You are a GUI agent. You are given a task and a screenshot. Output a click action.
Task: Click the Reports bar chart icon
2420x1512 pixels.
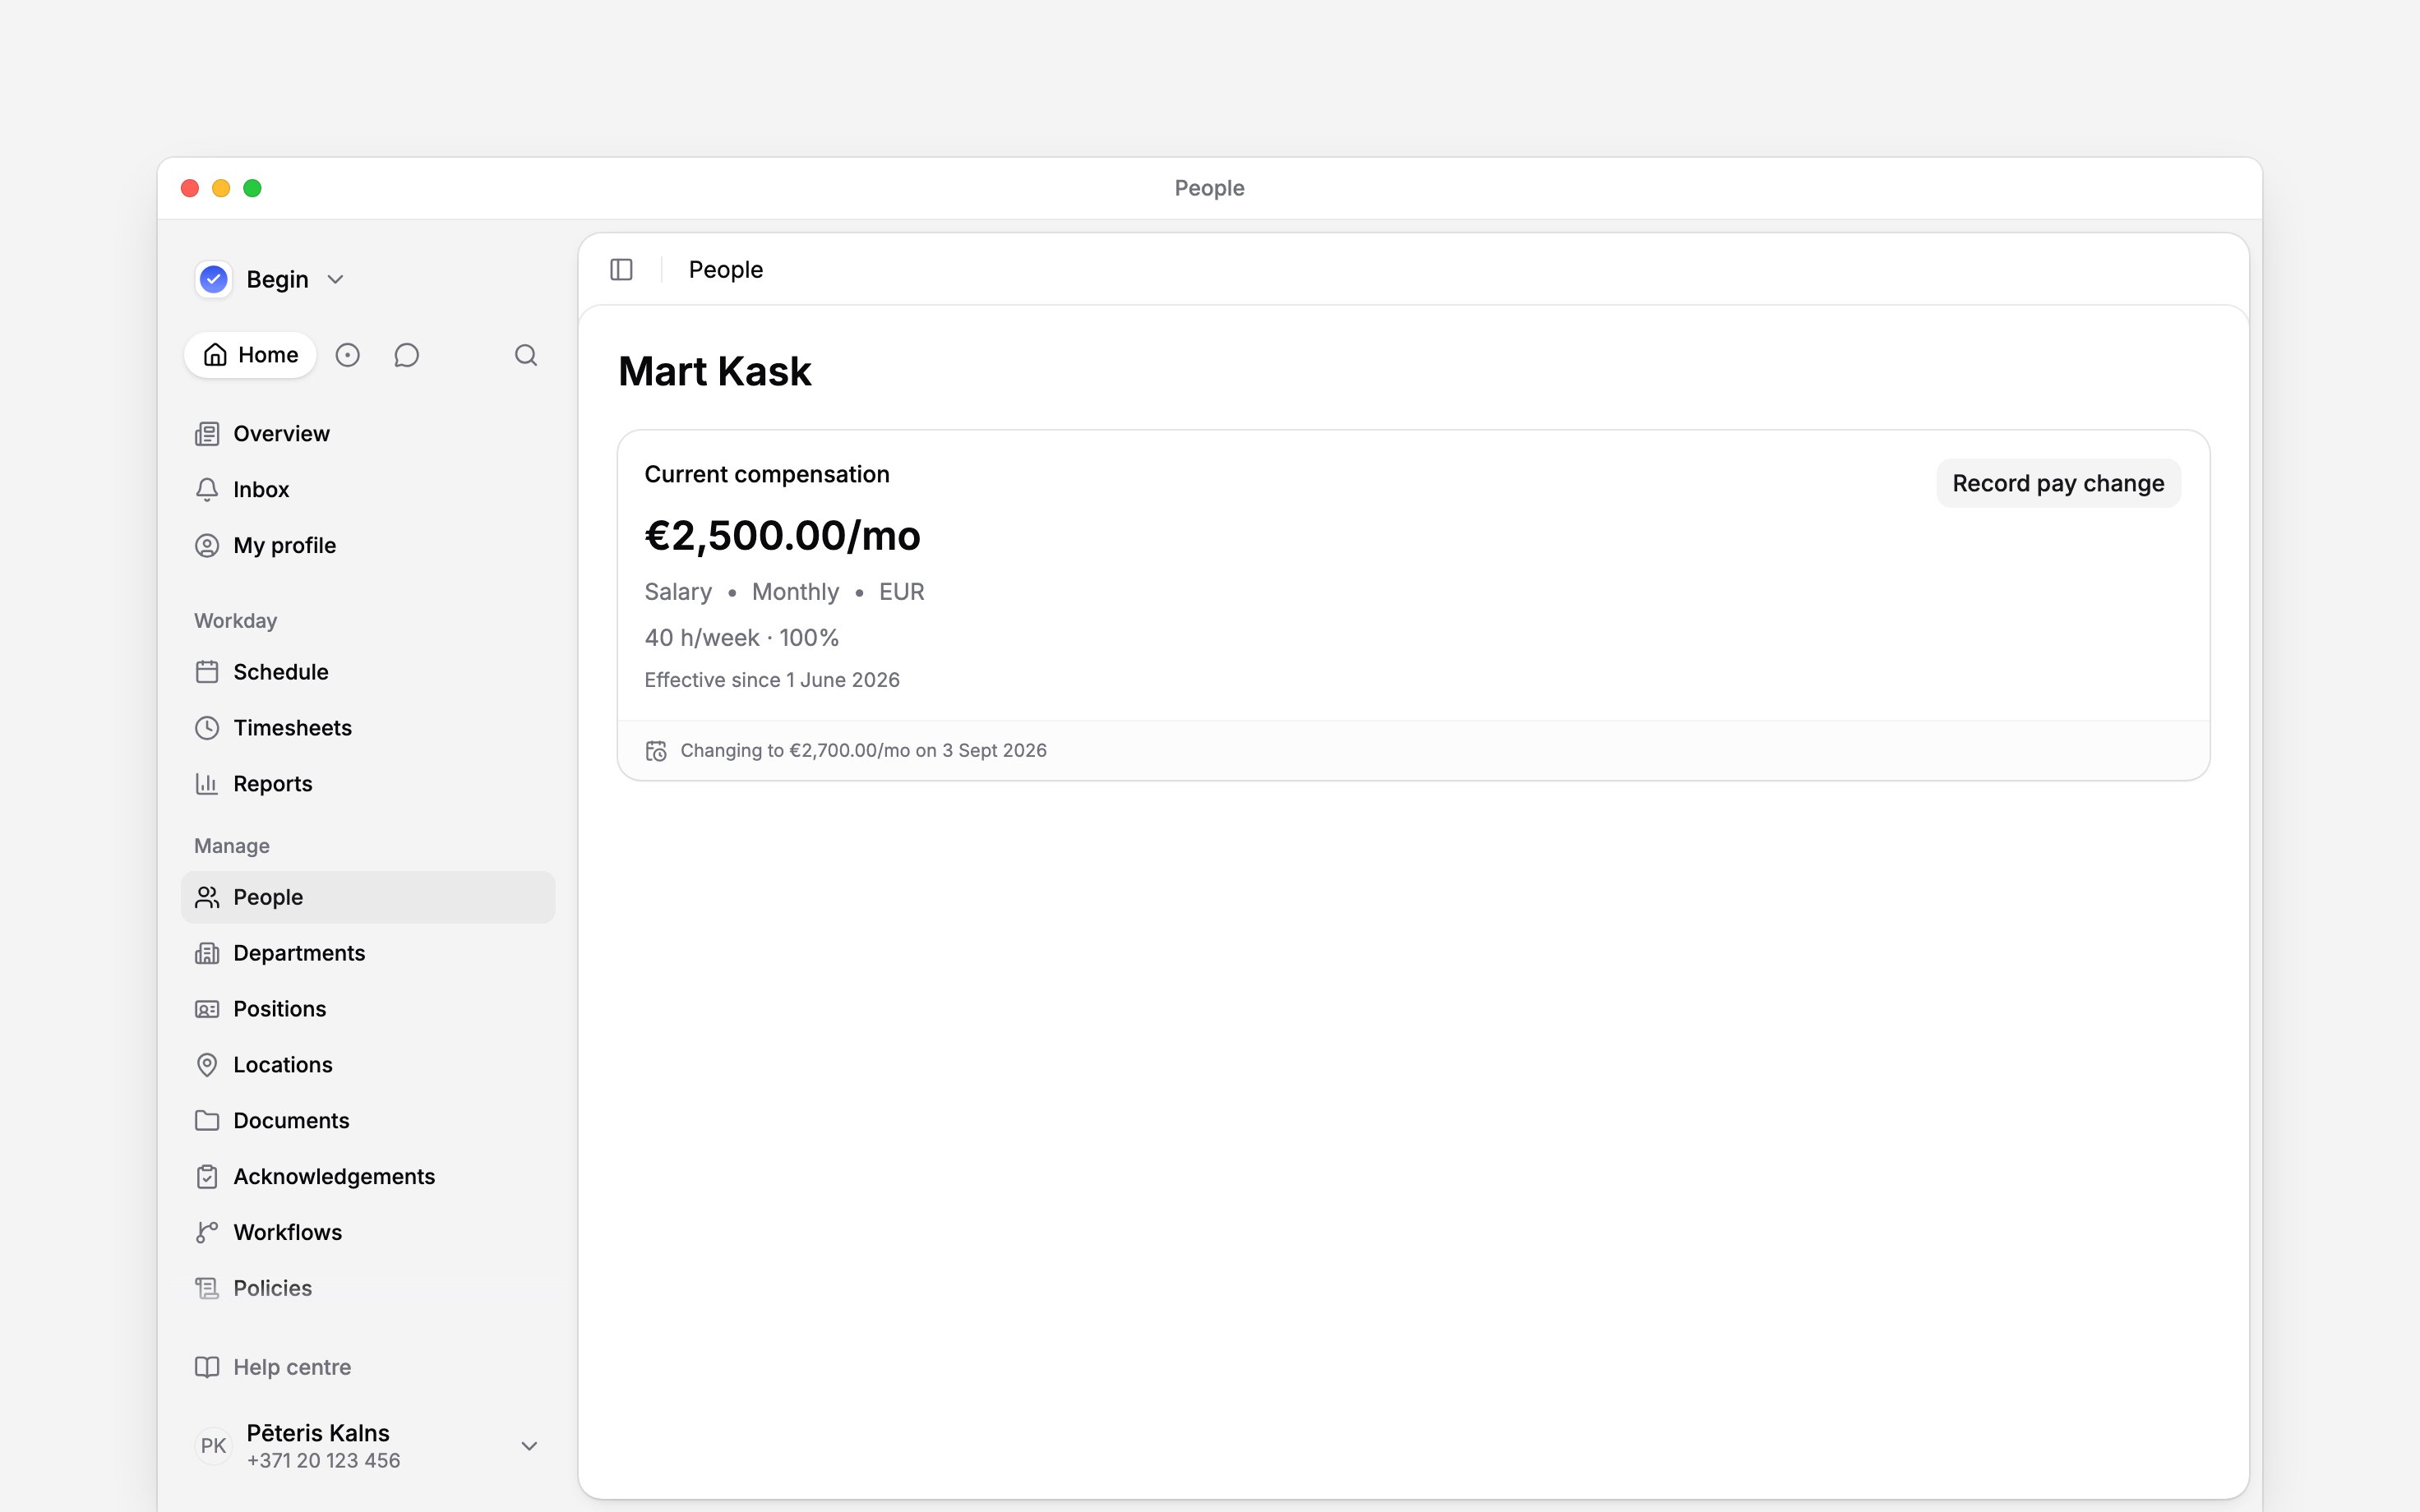(207, 784)
